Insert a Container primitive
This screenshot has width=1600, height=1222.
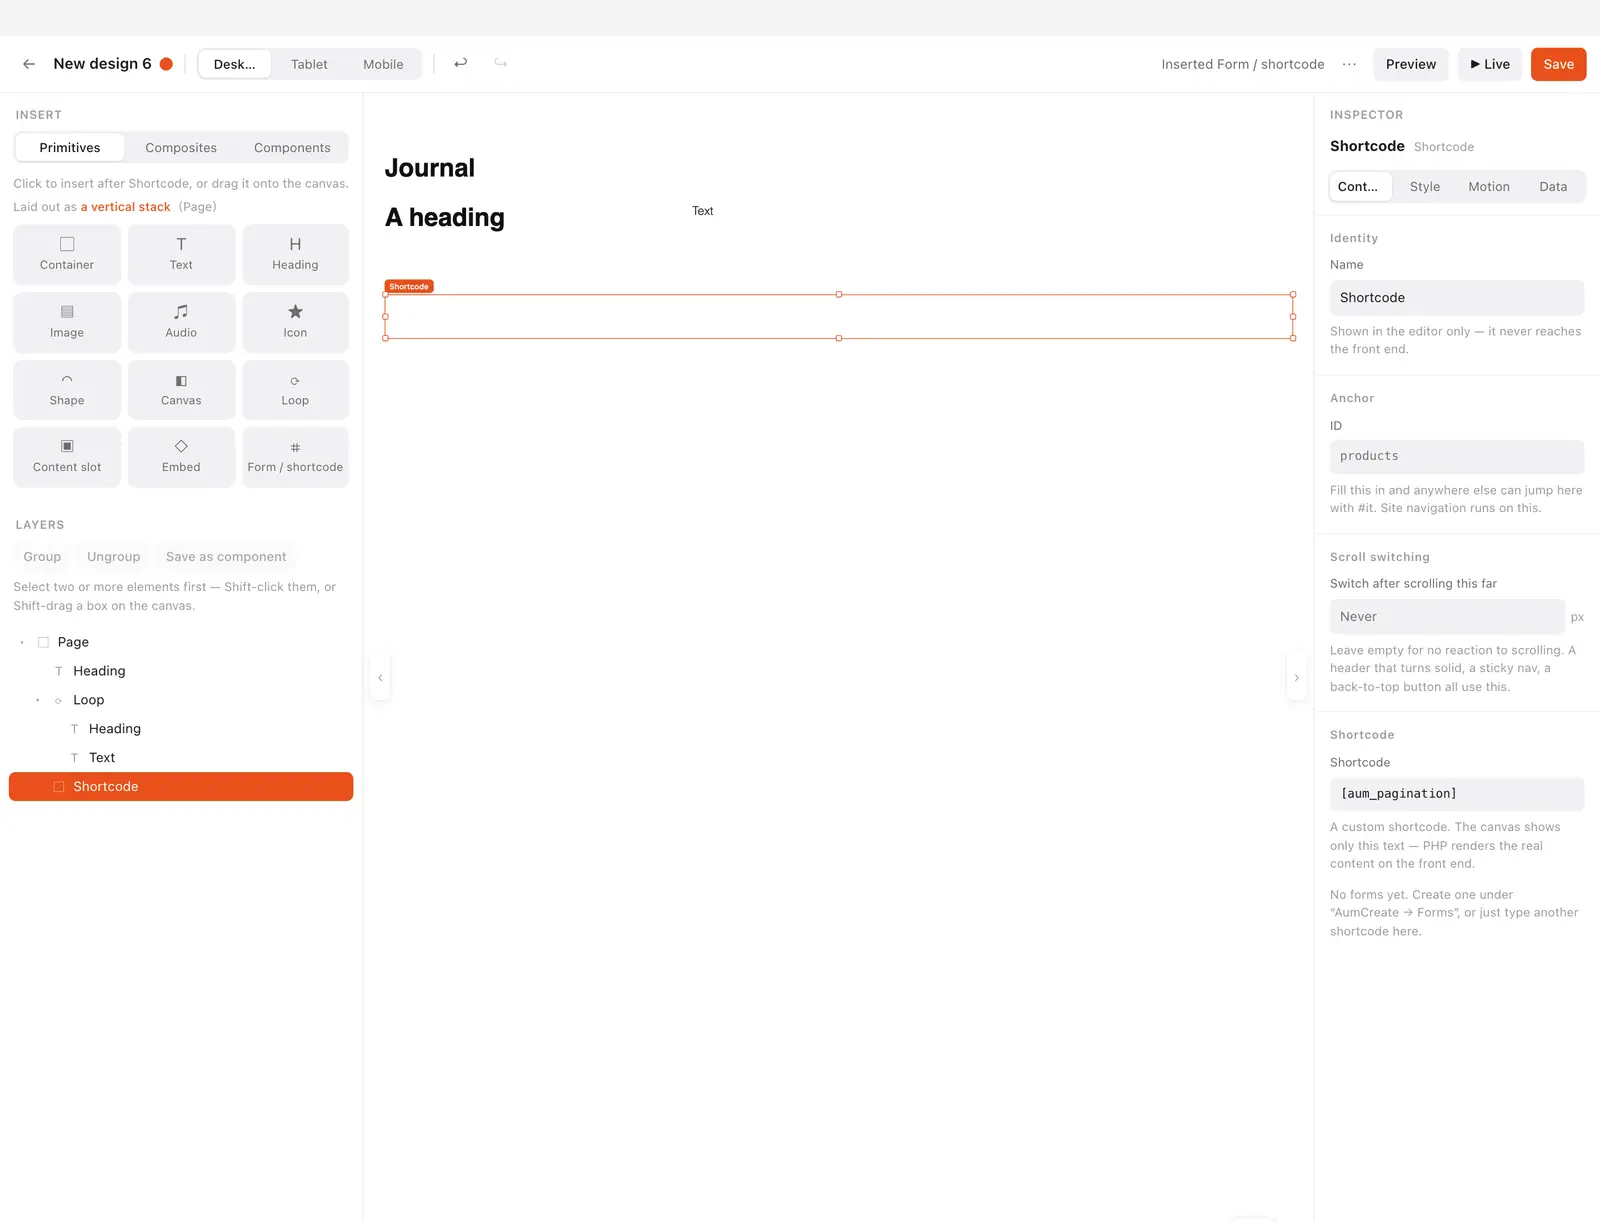tap(67, 254)
